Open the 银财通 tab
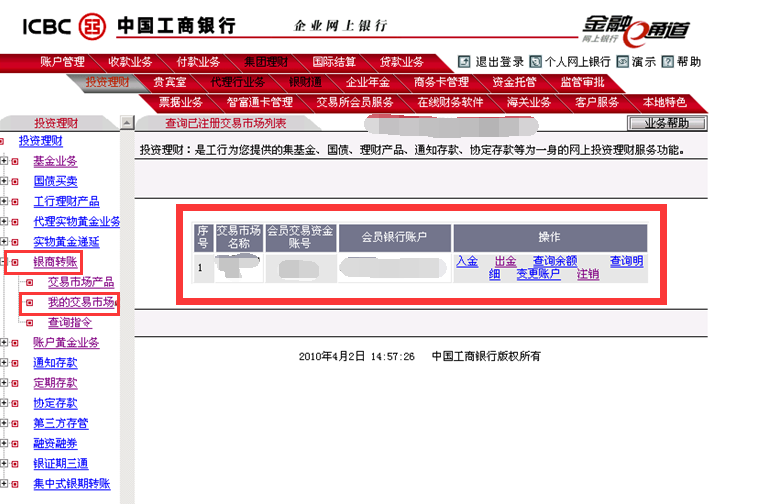The height and width of the screenshot is (504, 766). [305, 82]
